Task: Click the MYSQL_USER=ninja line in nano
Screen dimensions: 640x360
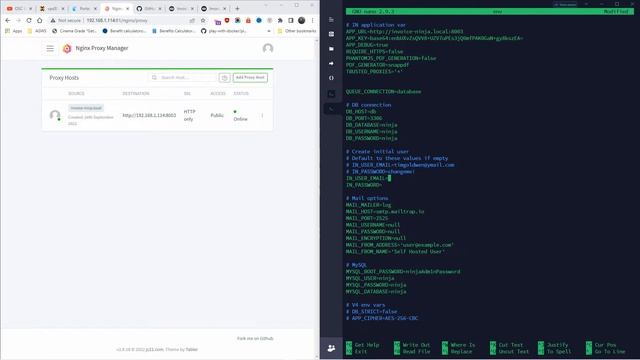Action: point(370,278)
